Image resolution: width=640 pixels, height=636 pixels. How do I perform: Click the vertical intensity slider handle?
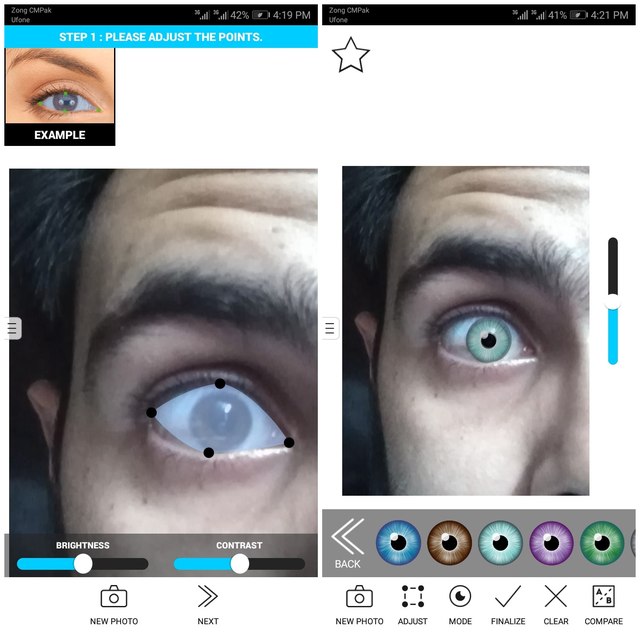point(612,303)
